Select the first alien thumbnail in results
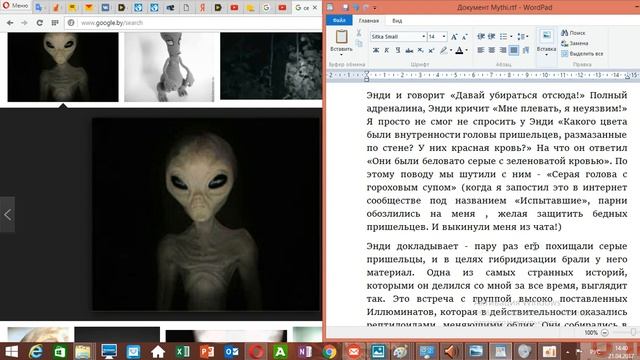640x360 pixels. point(63,67)
